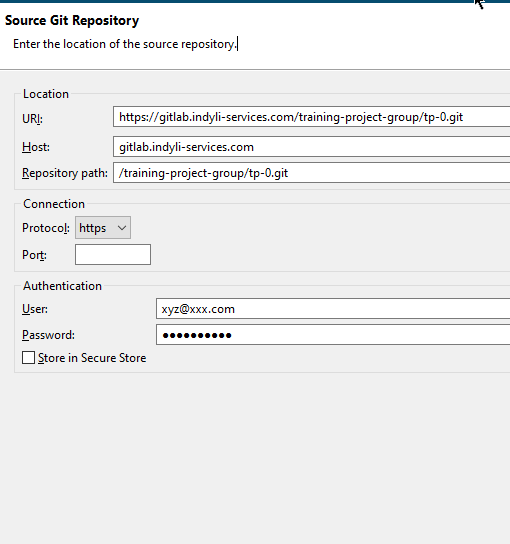The image size is (510, 544).
Task: Click the Host label
Action: [36, 147]
